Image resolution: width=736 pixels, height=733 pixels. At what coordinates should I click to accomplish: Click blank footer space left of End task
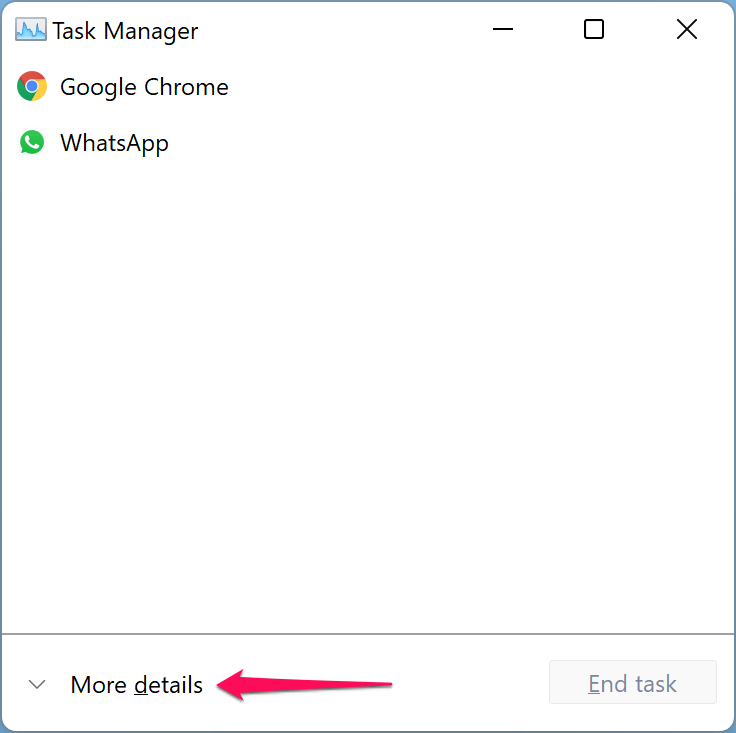pos(470,685)
